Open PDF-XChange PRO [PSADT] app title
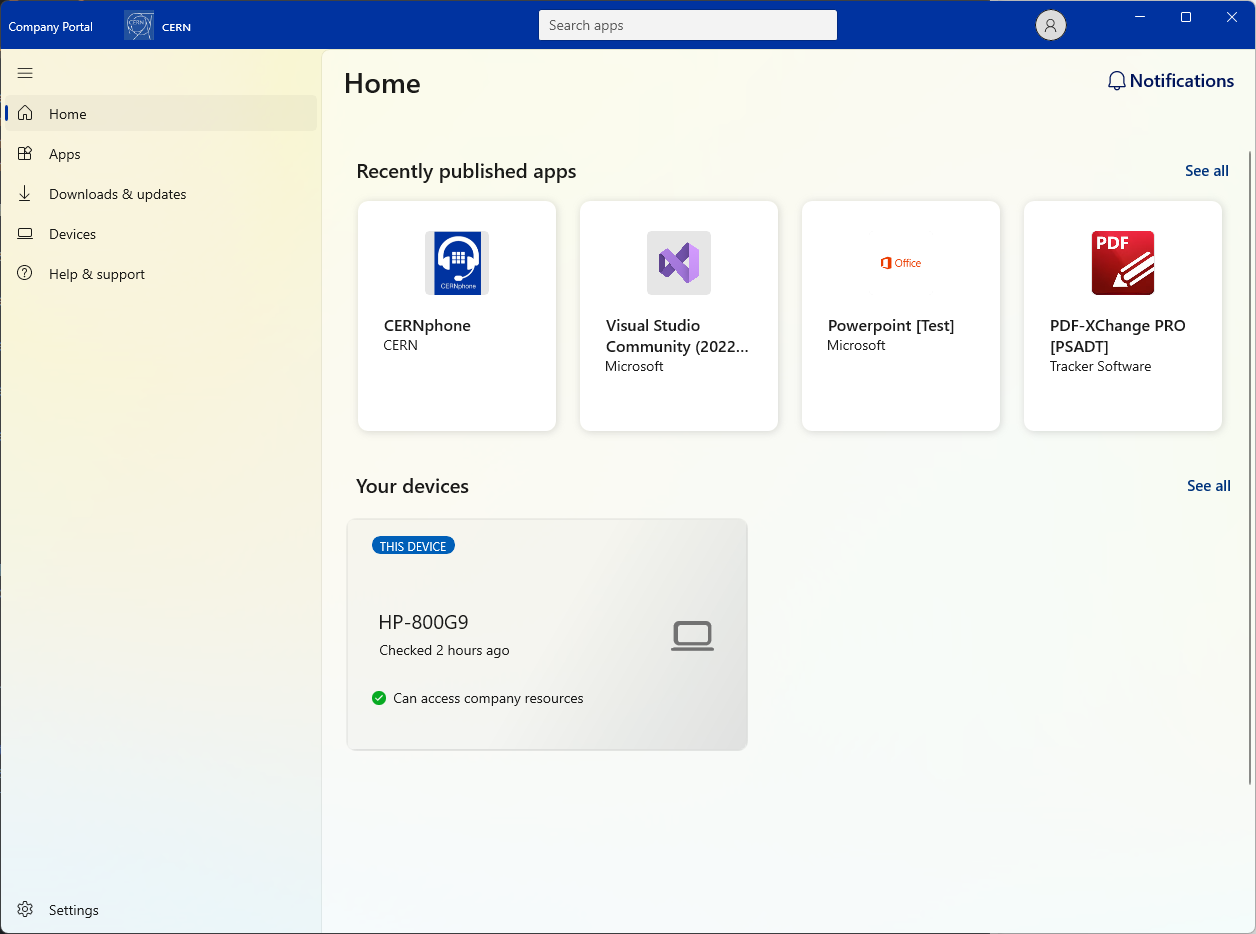The image size is (1256, 934). [x=1118, y=336]
